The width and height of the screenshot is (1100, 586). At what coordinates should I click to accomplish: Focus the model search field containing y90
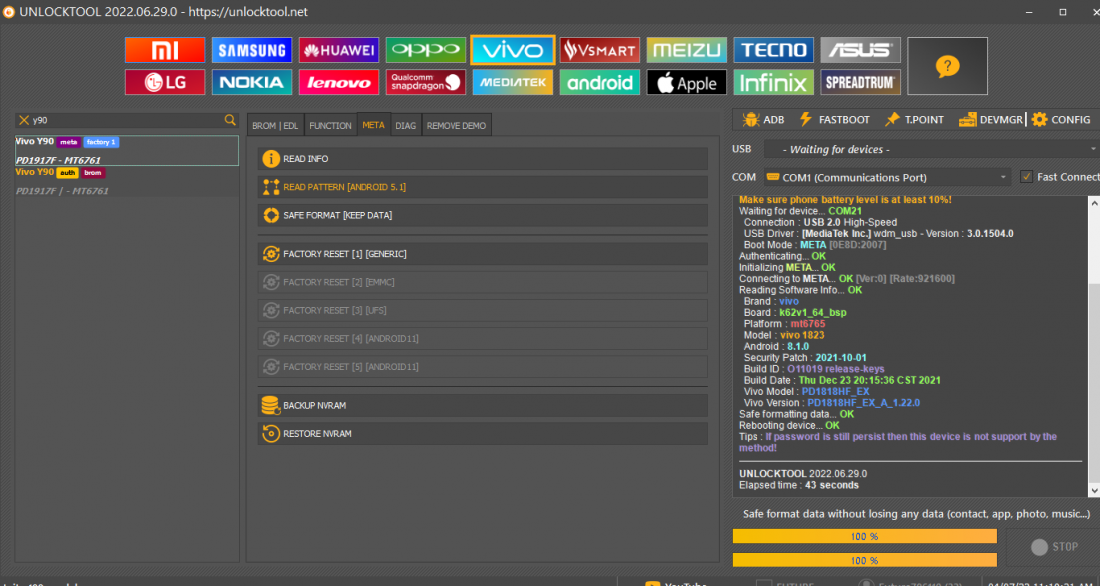(127, 120)
